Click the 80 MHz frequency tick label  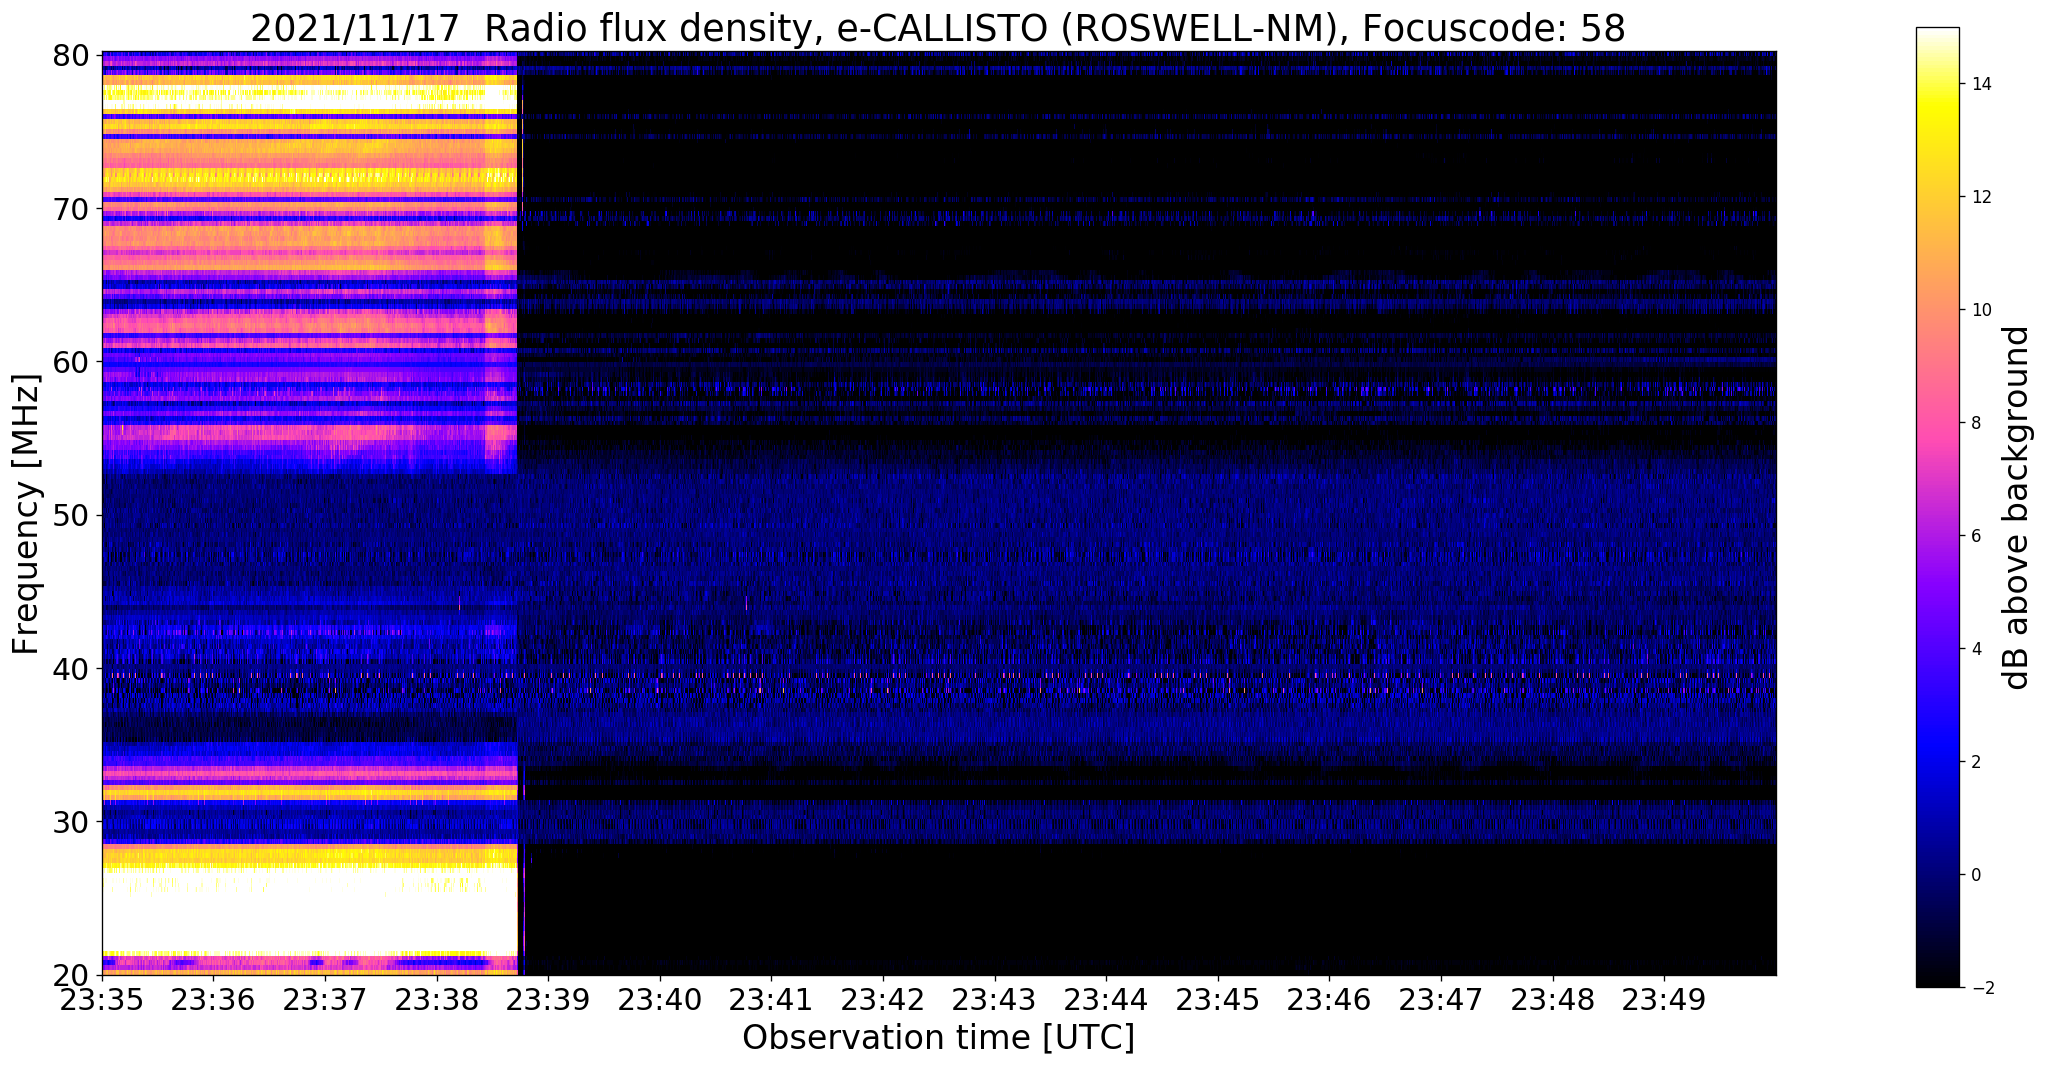(70, 55)
